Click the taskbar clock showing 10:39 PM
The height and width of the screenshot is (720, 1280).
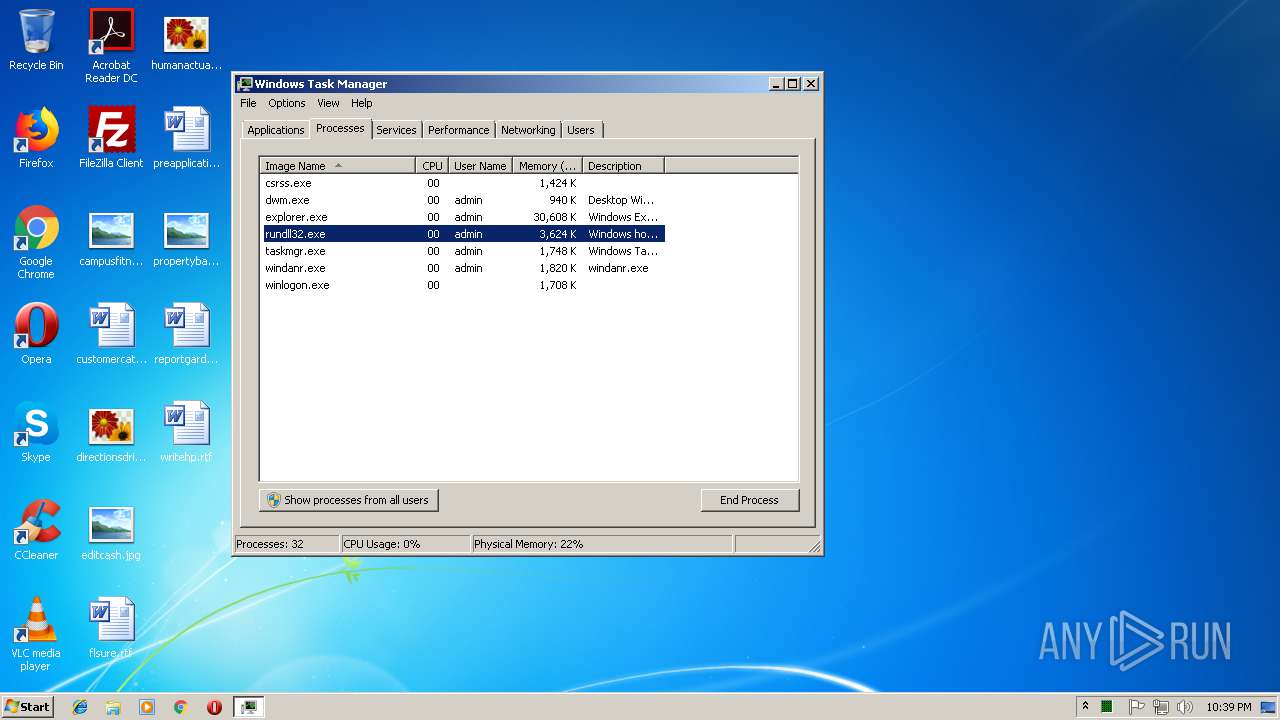(1228, 707)
